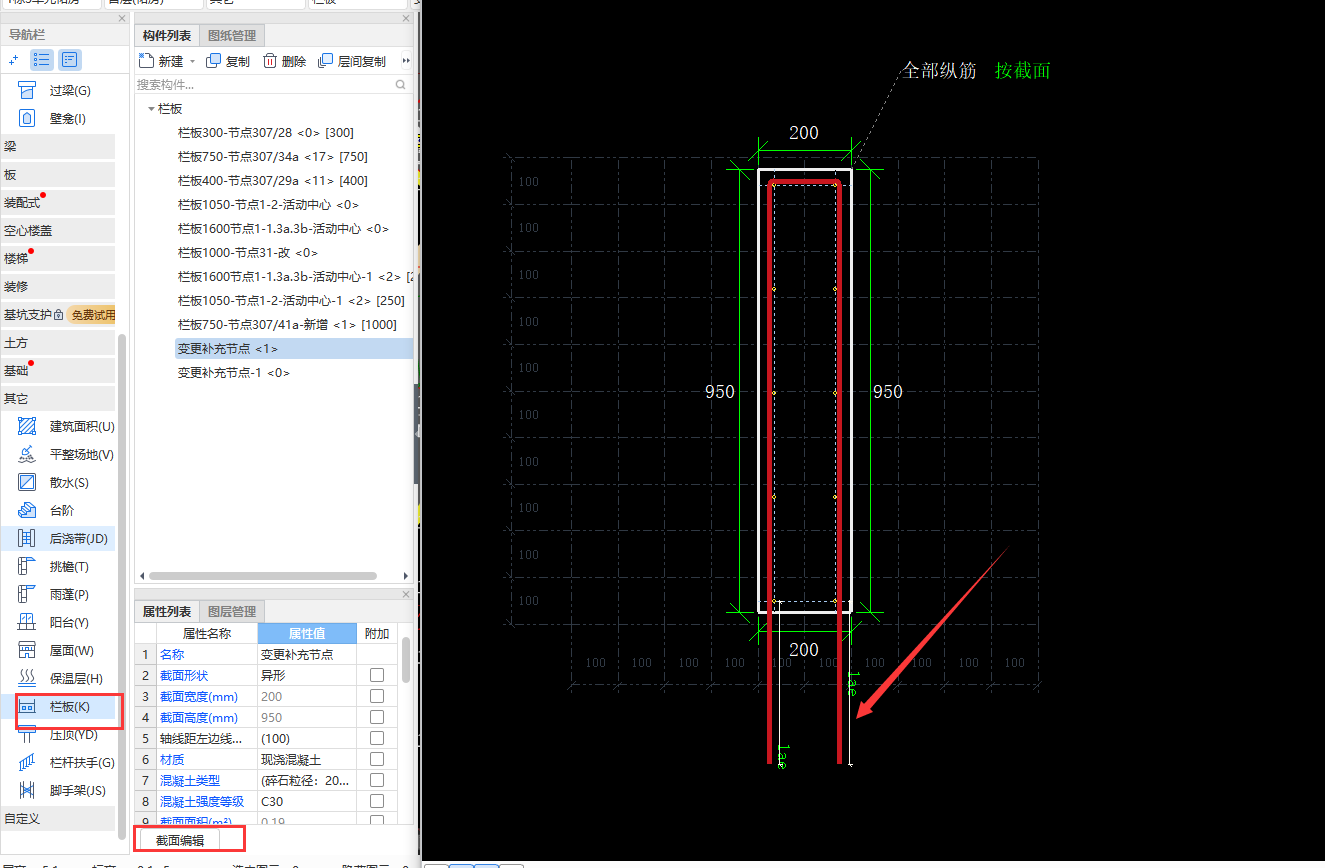Viewport: 1325px width, 868px height.
Task: Close the 构件列表 component list panel
Action: point(404,18)
